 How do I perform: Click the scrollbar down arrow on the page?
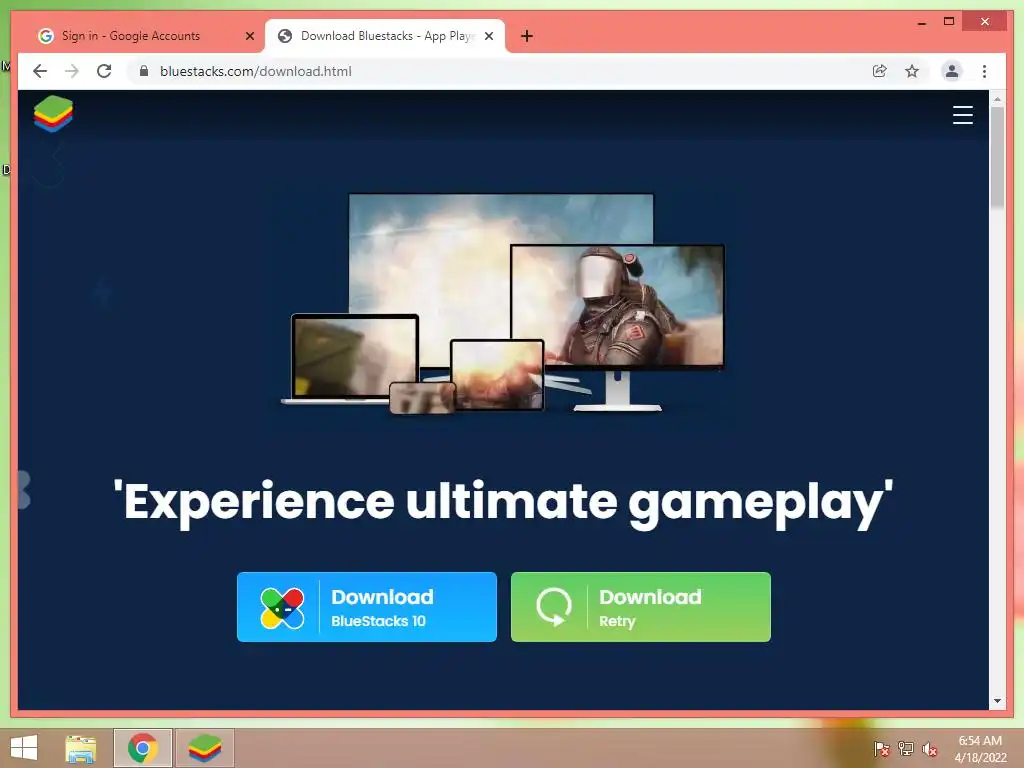[x=997, y=701]
